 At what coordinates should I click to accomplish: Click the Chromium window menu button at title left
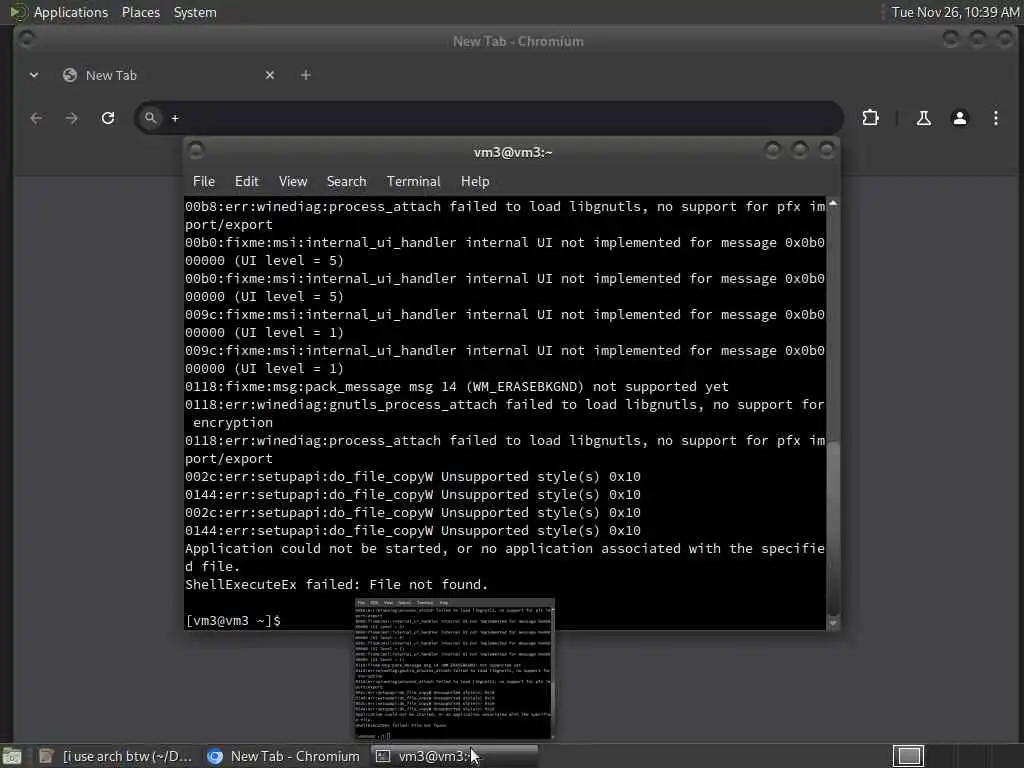pos(26,39)
